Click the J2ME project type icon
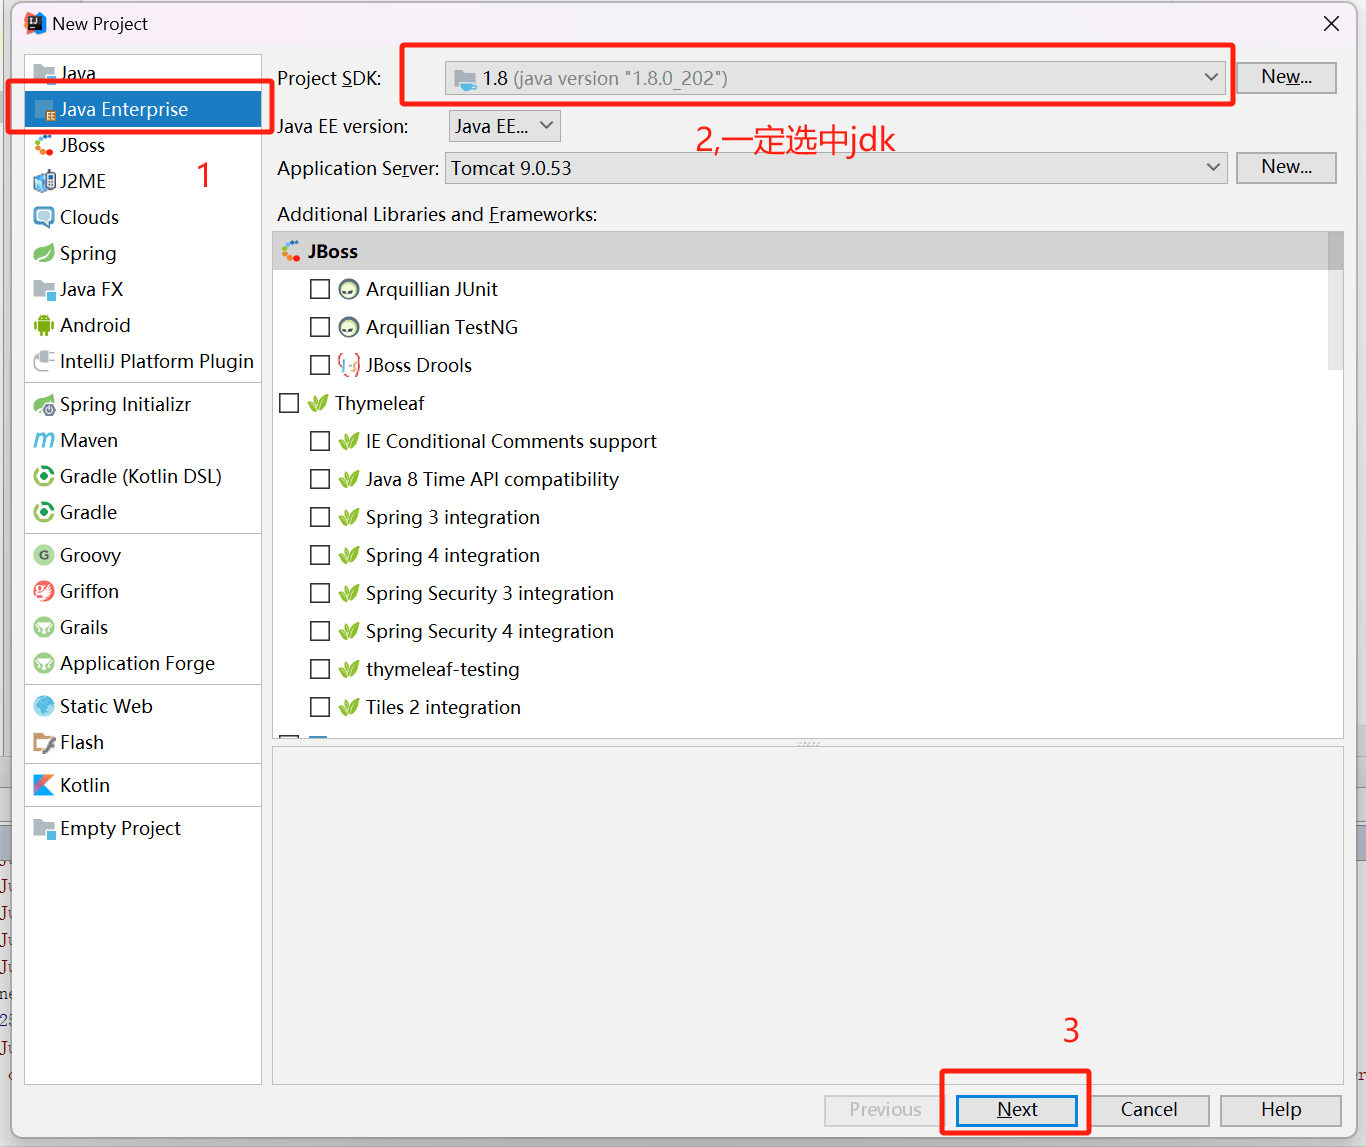Screen dimensions: 1366x1147 [x=44, y=182]
